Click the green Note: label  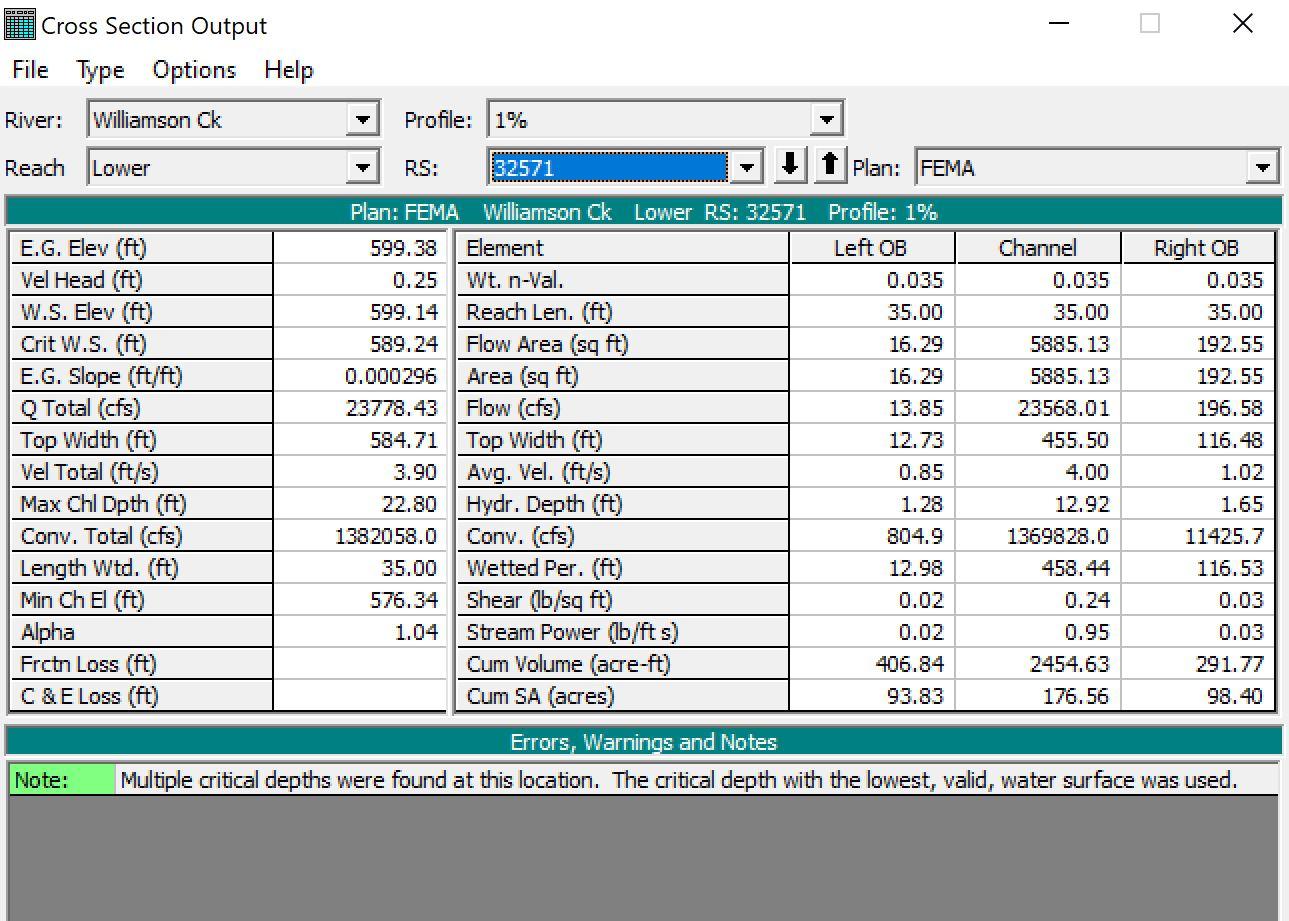click(62, 780)
